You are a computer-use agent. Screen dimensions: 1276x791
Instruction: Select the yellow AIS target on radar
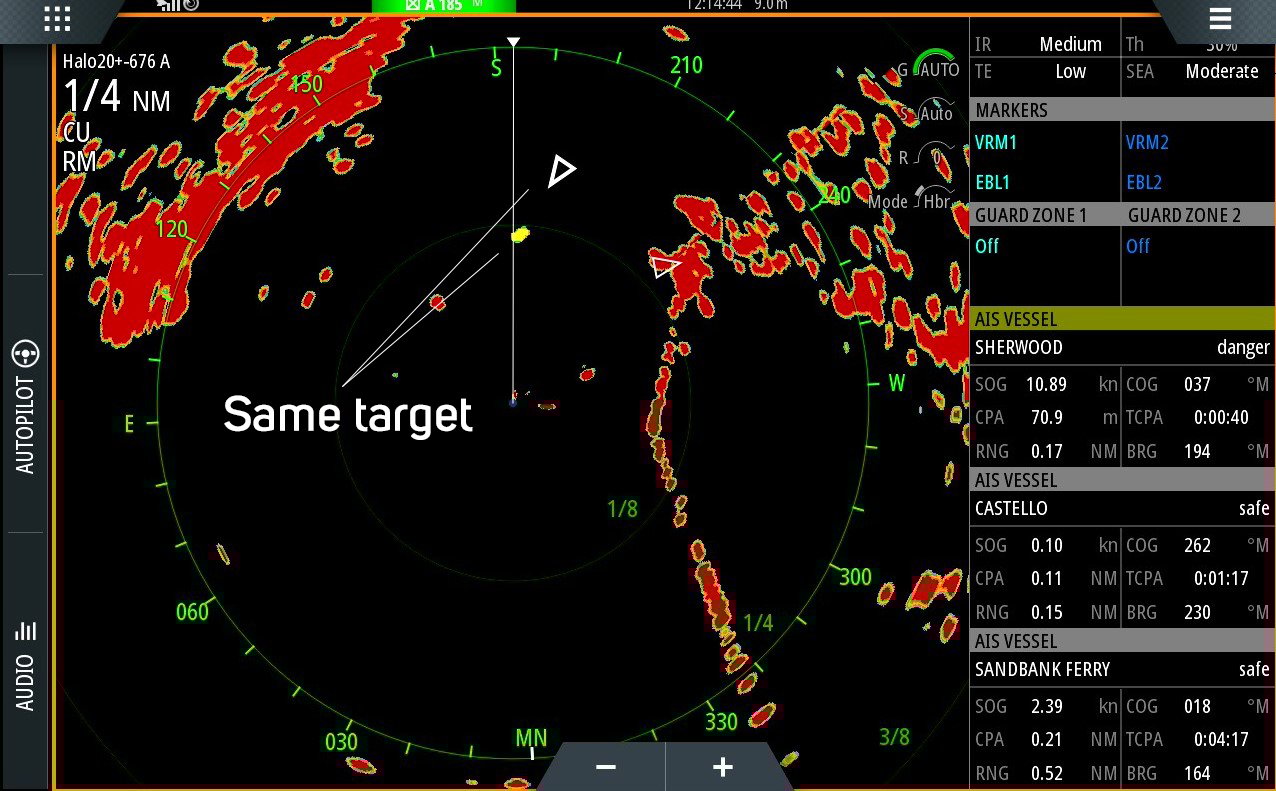coord(520,235)
